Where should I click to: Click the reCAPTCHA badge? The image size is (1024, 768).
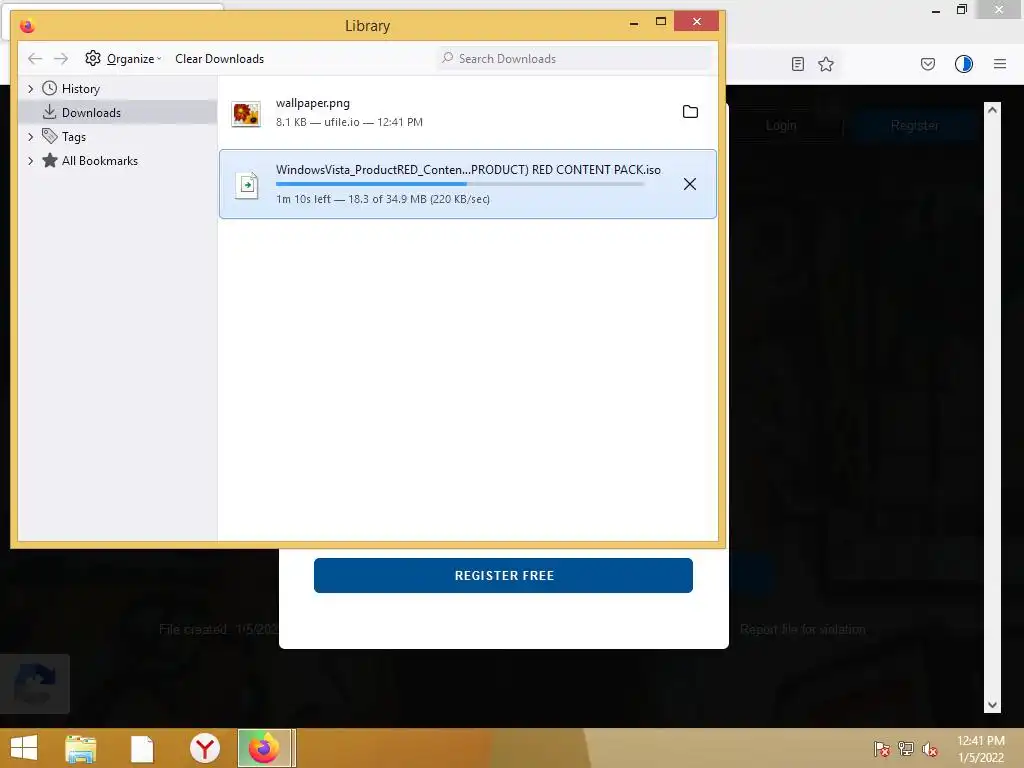tap(35, 684)
